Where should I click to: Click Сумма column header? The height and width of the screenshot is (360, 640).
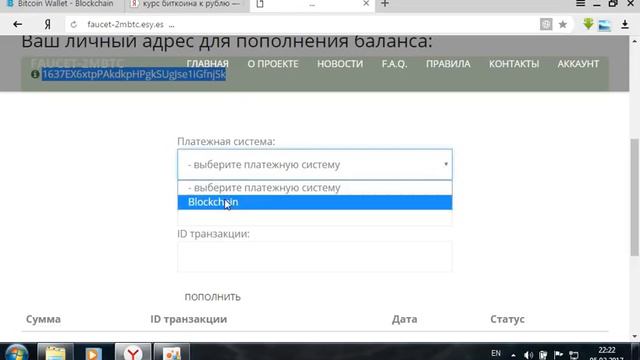(43, 319)
